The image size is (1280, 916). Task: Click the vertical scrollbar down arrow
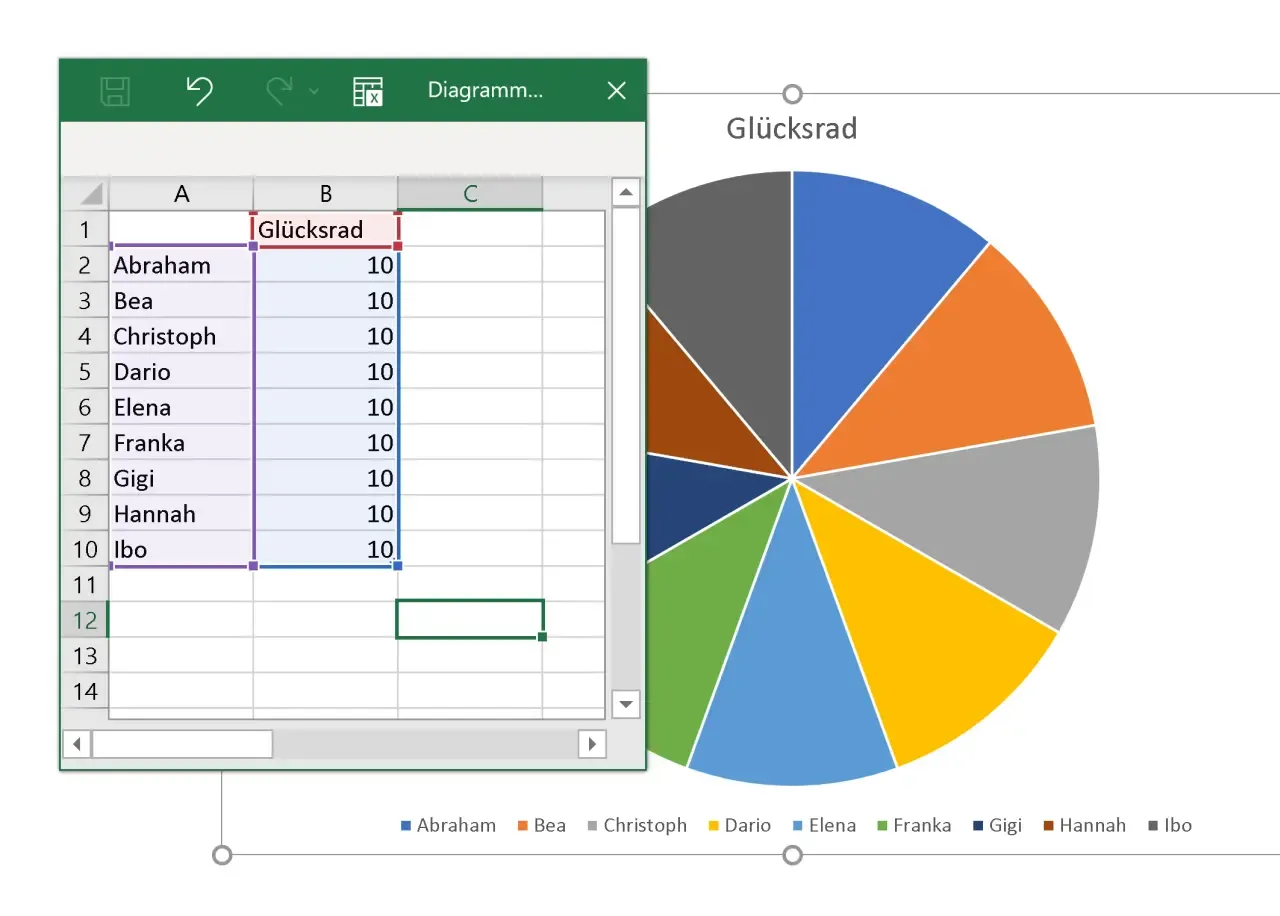(626, 704)
